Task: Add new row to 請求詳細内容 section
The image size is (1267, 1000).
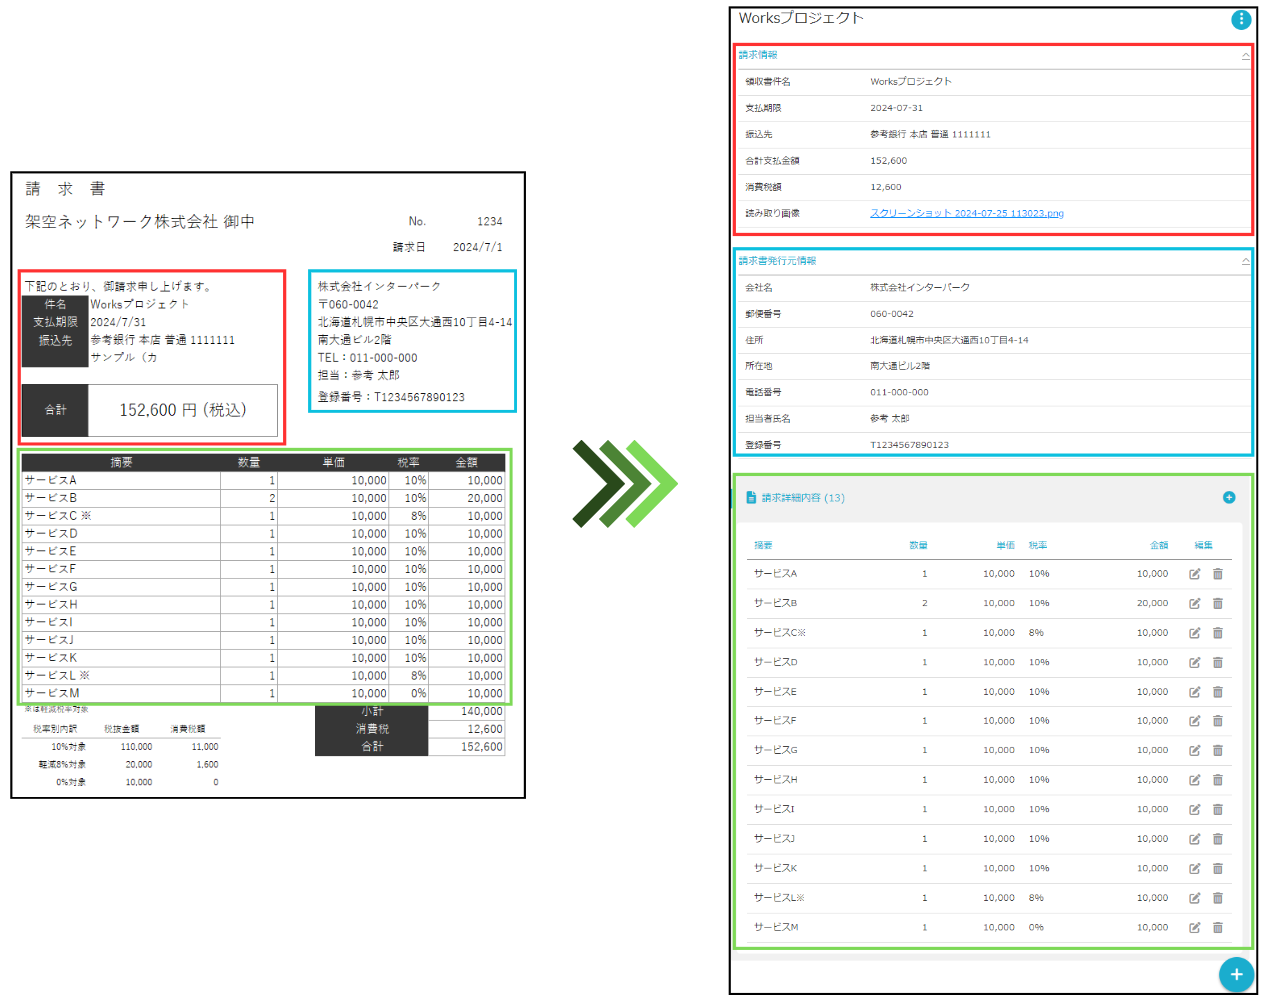Action: 1229,498
